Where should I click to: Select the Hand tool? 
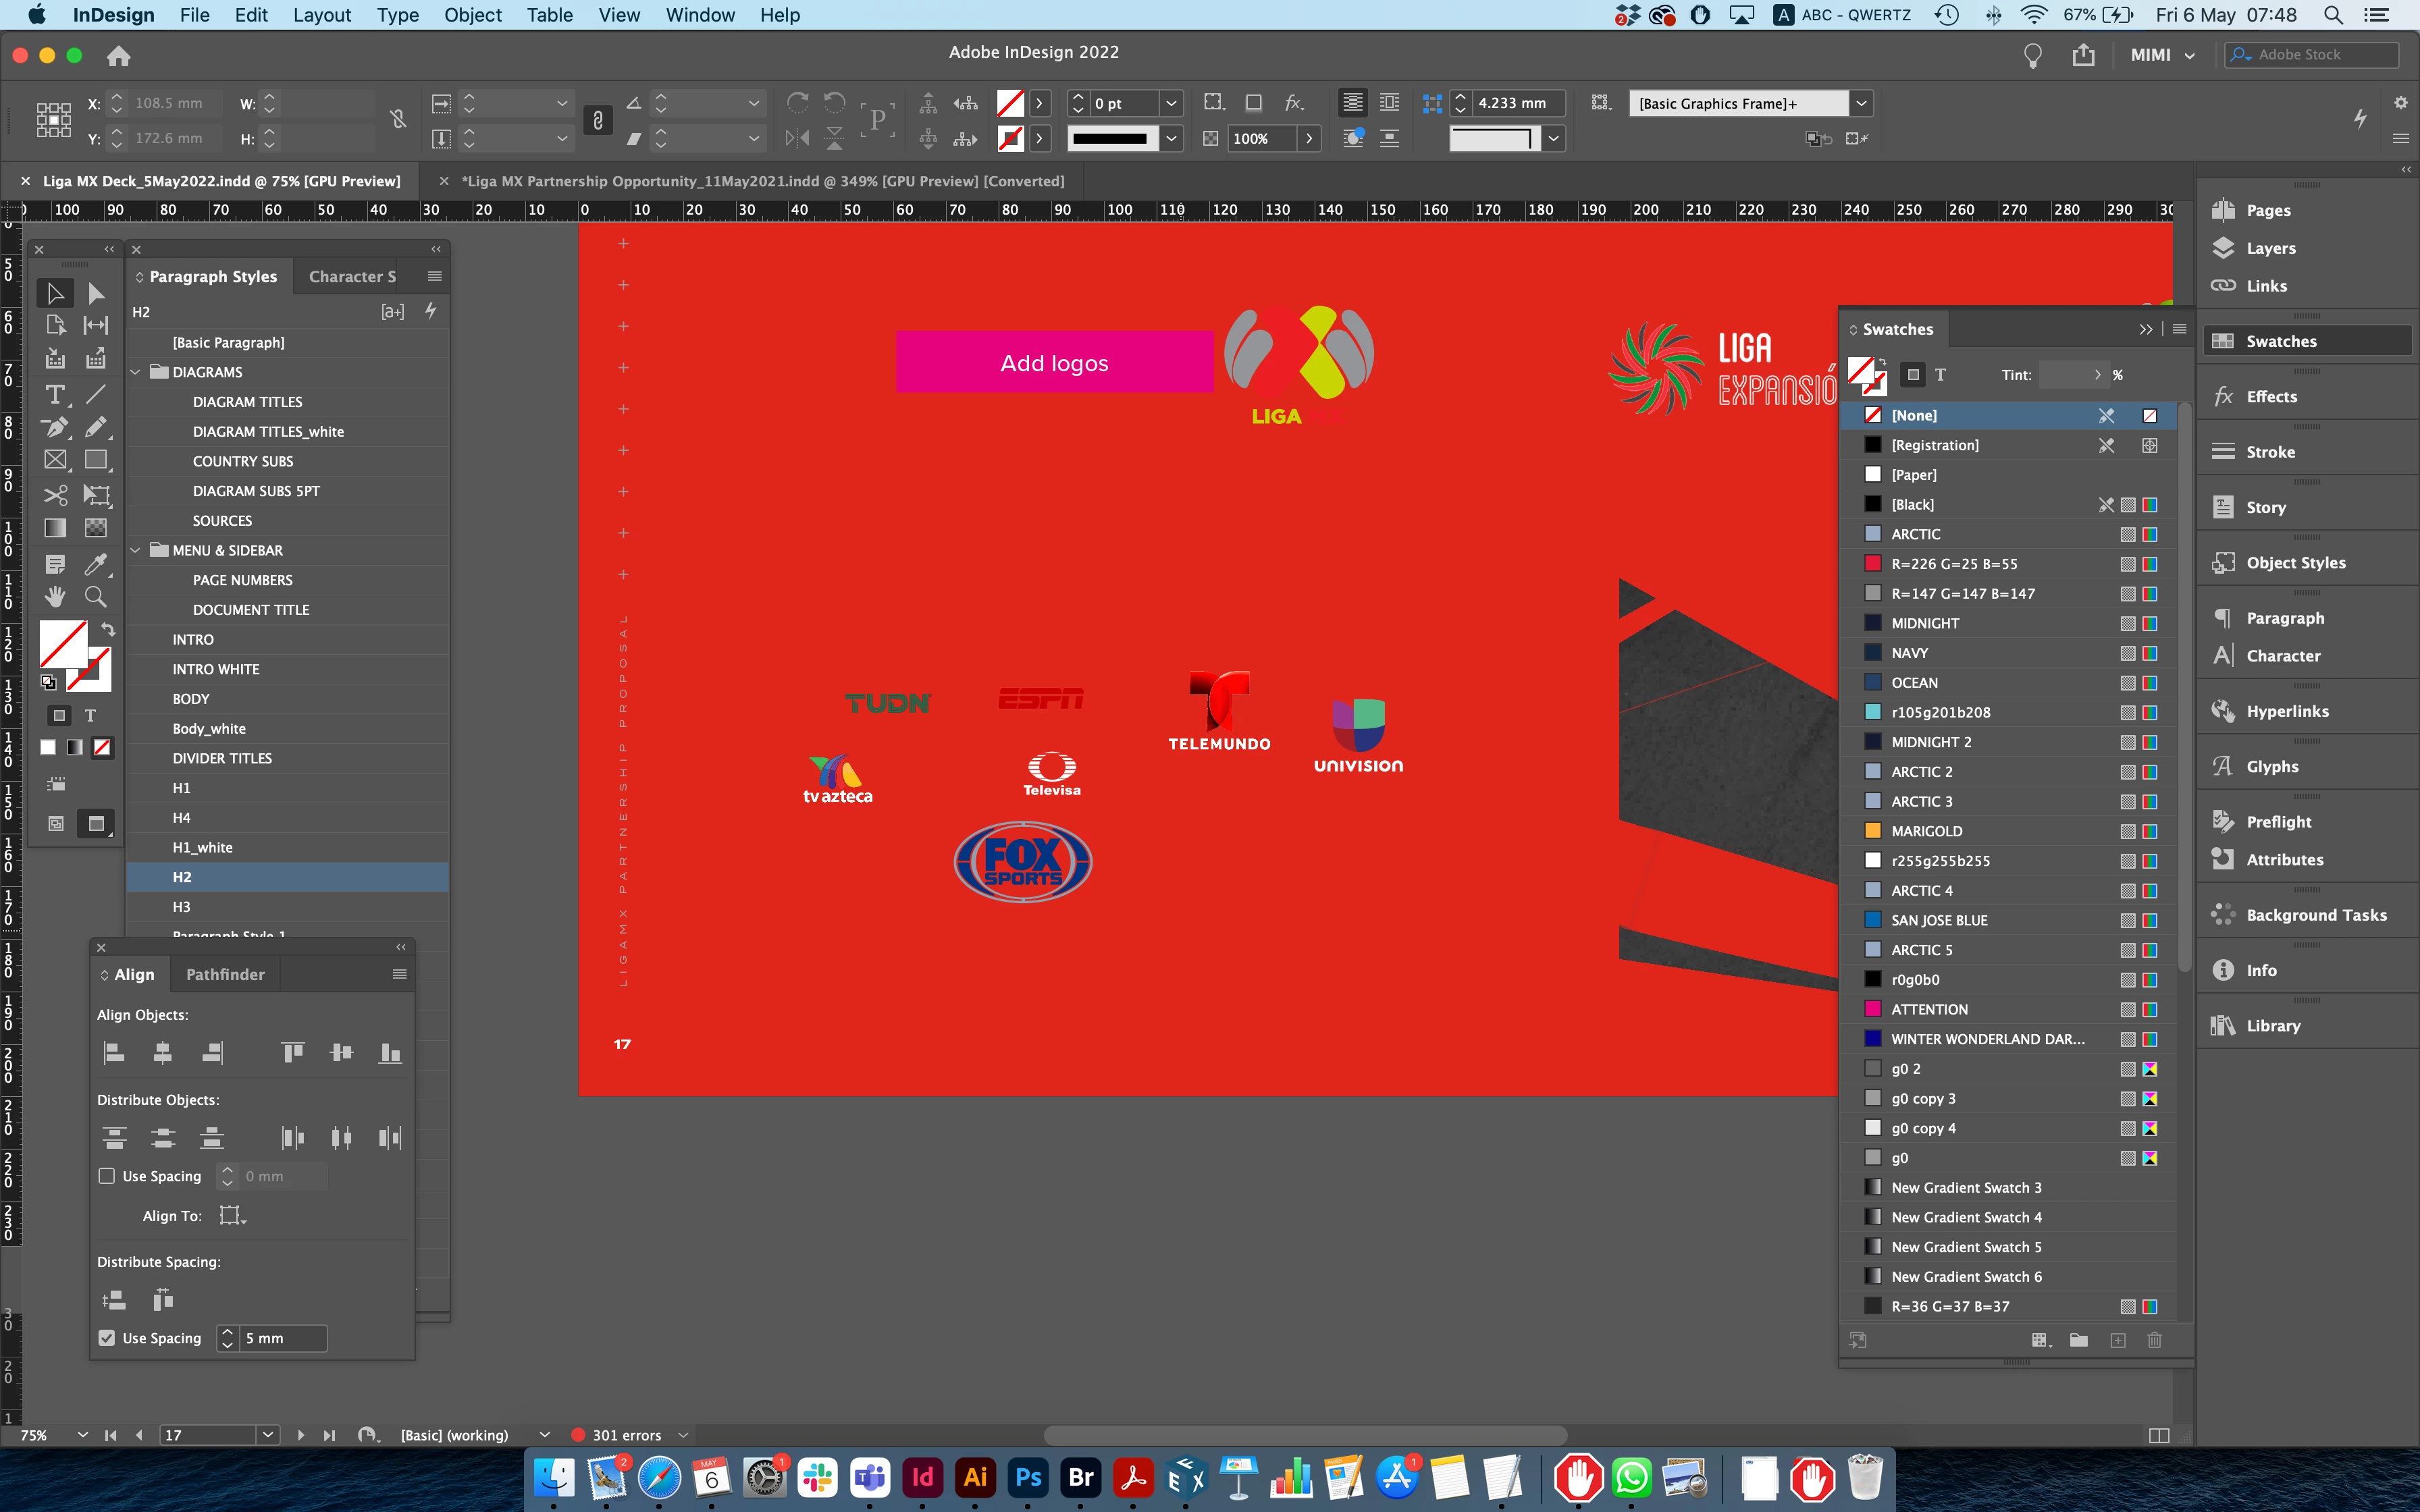tap(55, 597)
